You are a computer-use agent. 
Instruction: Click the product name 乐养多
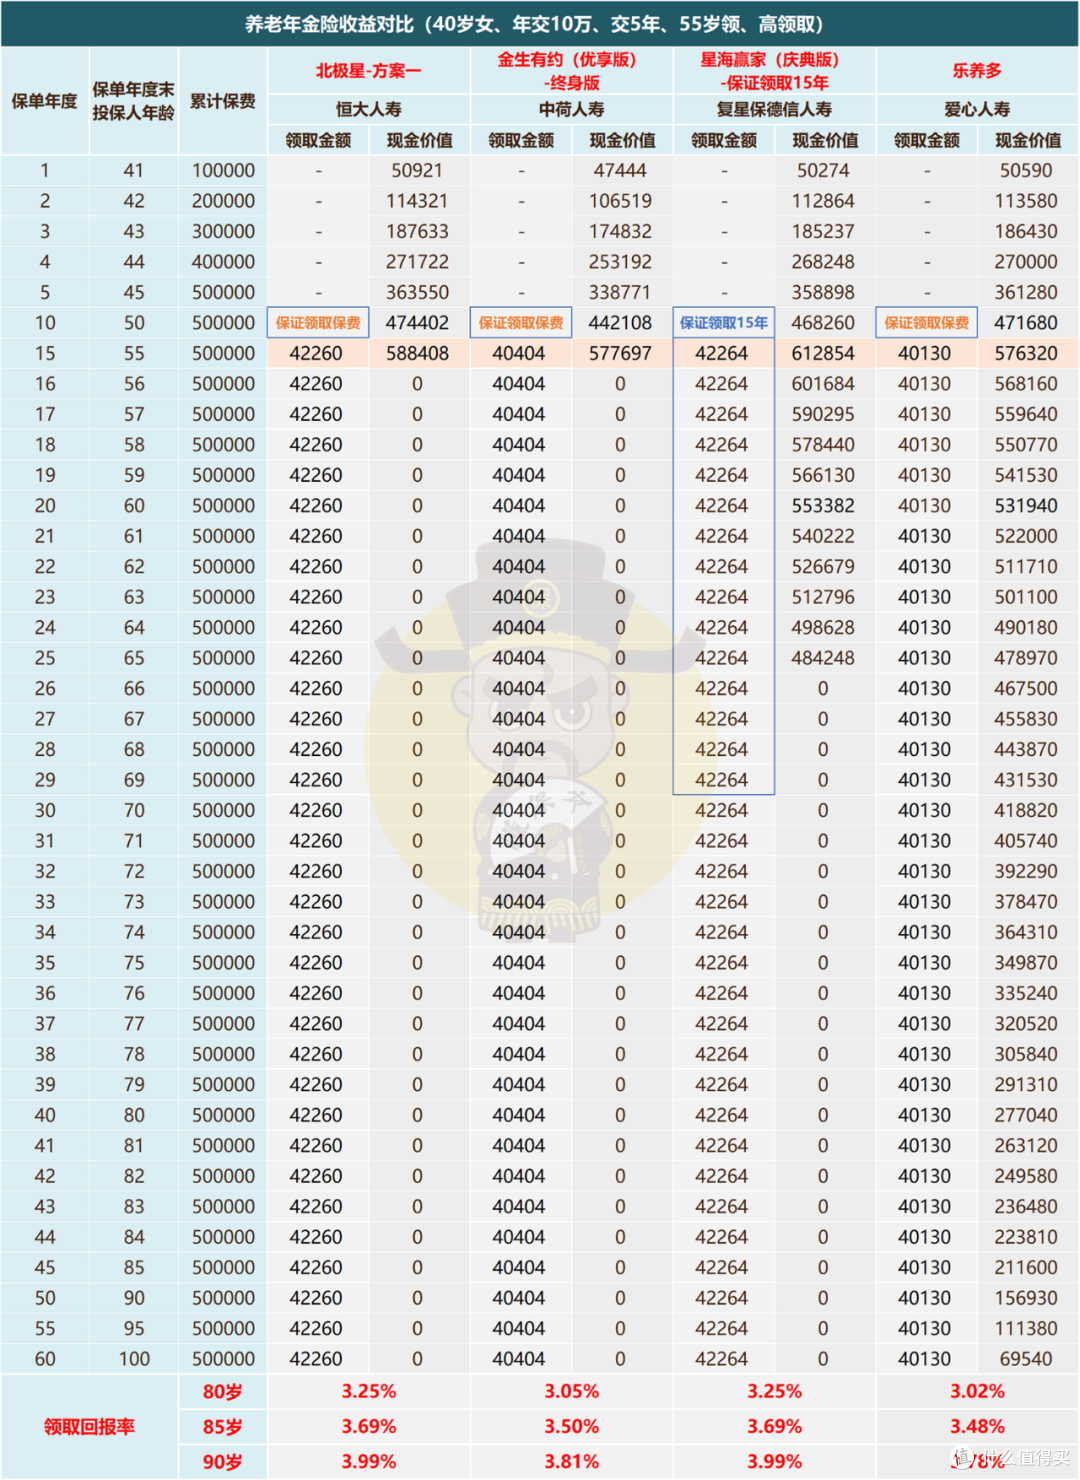tap(977, 71)
